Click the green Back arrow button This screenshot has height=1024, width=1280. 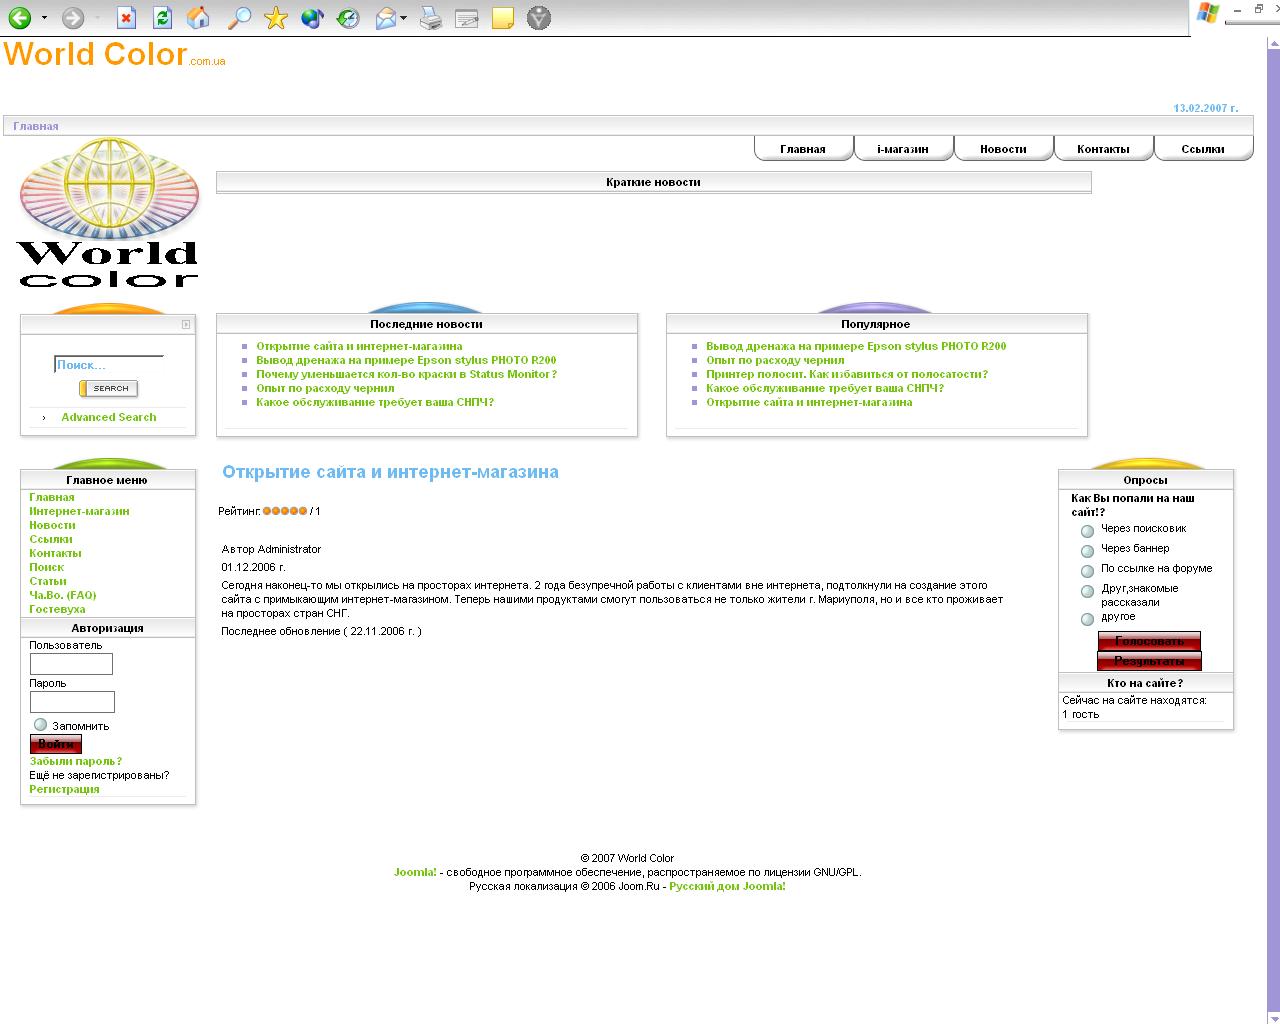coord(19,18)
